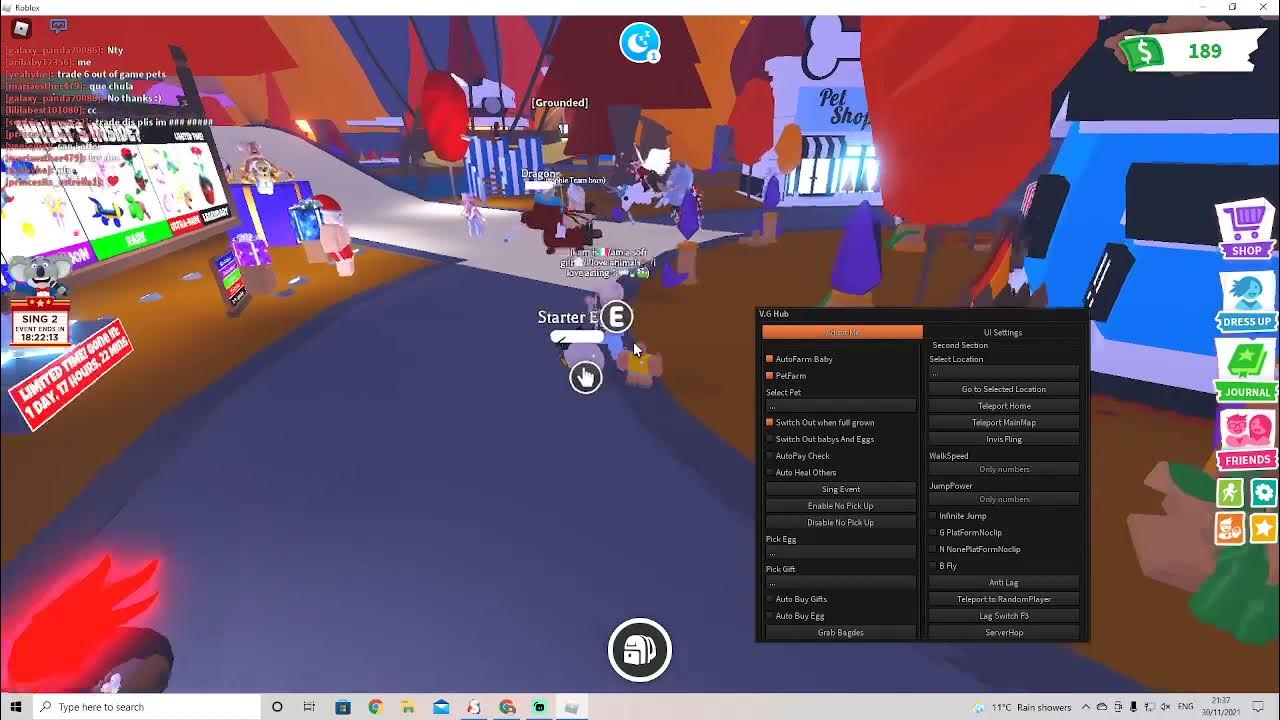Disable the PetFarm checkbox

pyautogui.click(x=769, y=376)
